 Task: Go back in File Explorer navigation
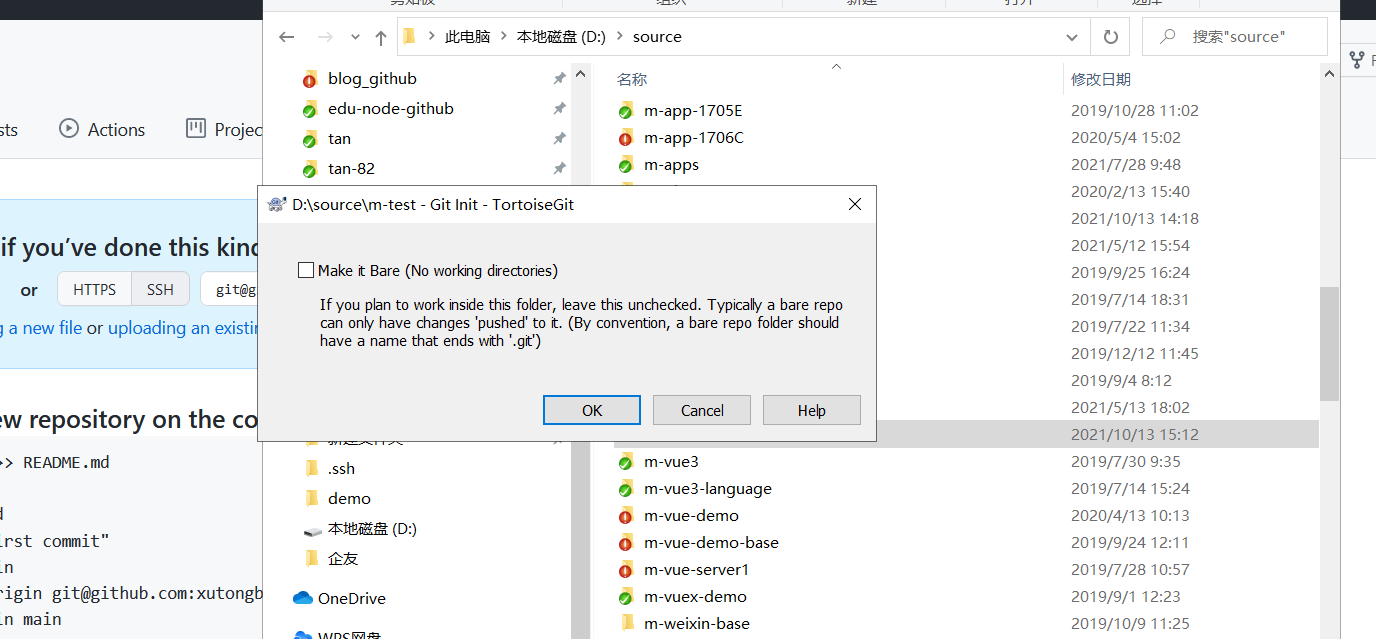coord(287,37)
